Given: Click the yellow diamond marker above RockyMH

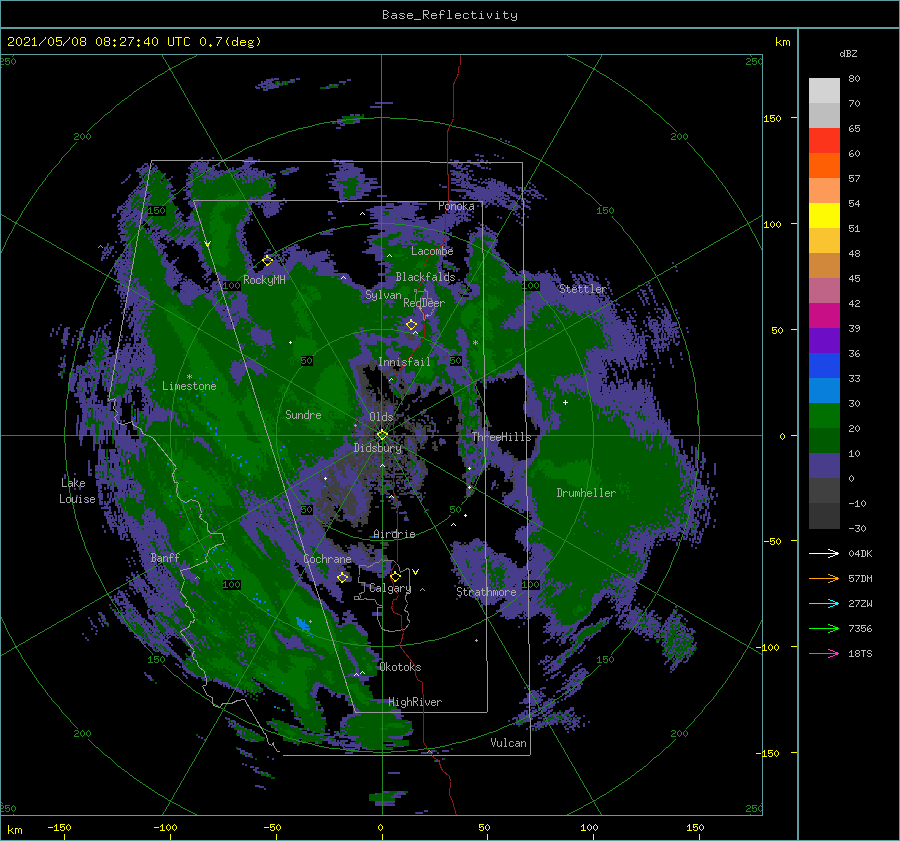Looking at the screenshot, I should pos(267,261).
